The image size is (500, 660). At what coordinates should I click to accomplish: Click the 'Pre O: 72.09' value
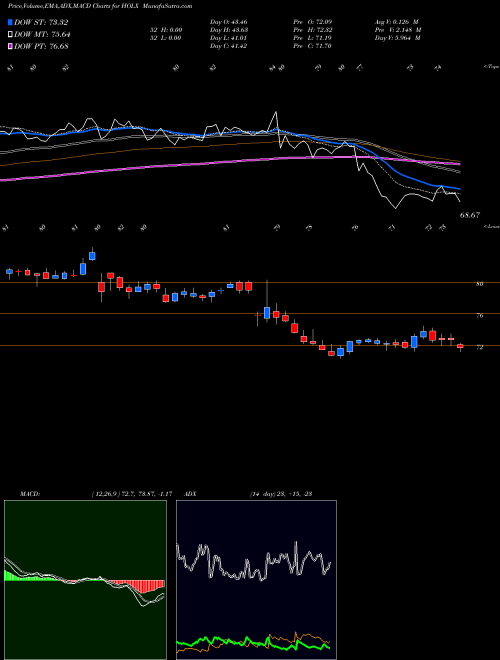coord(313,21)
